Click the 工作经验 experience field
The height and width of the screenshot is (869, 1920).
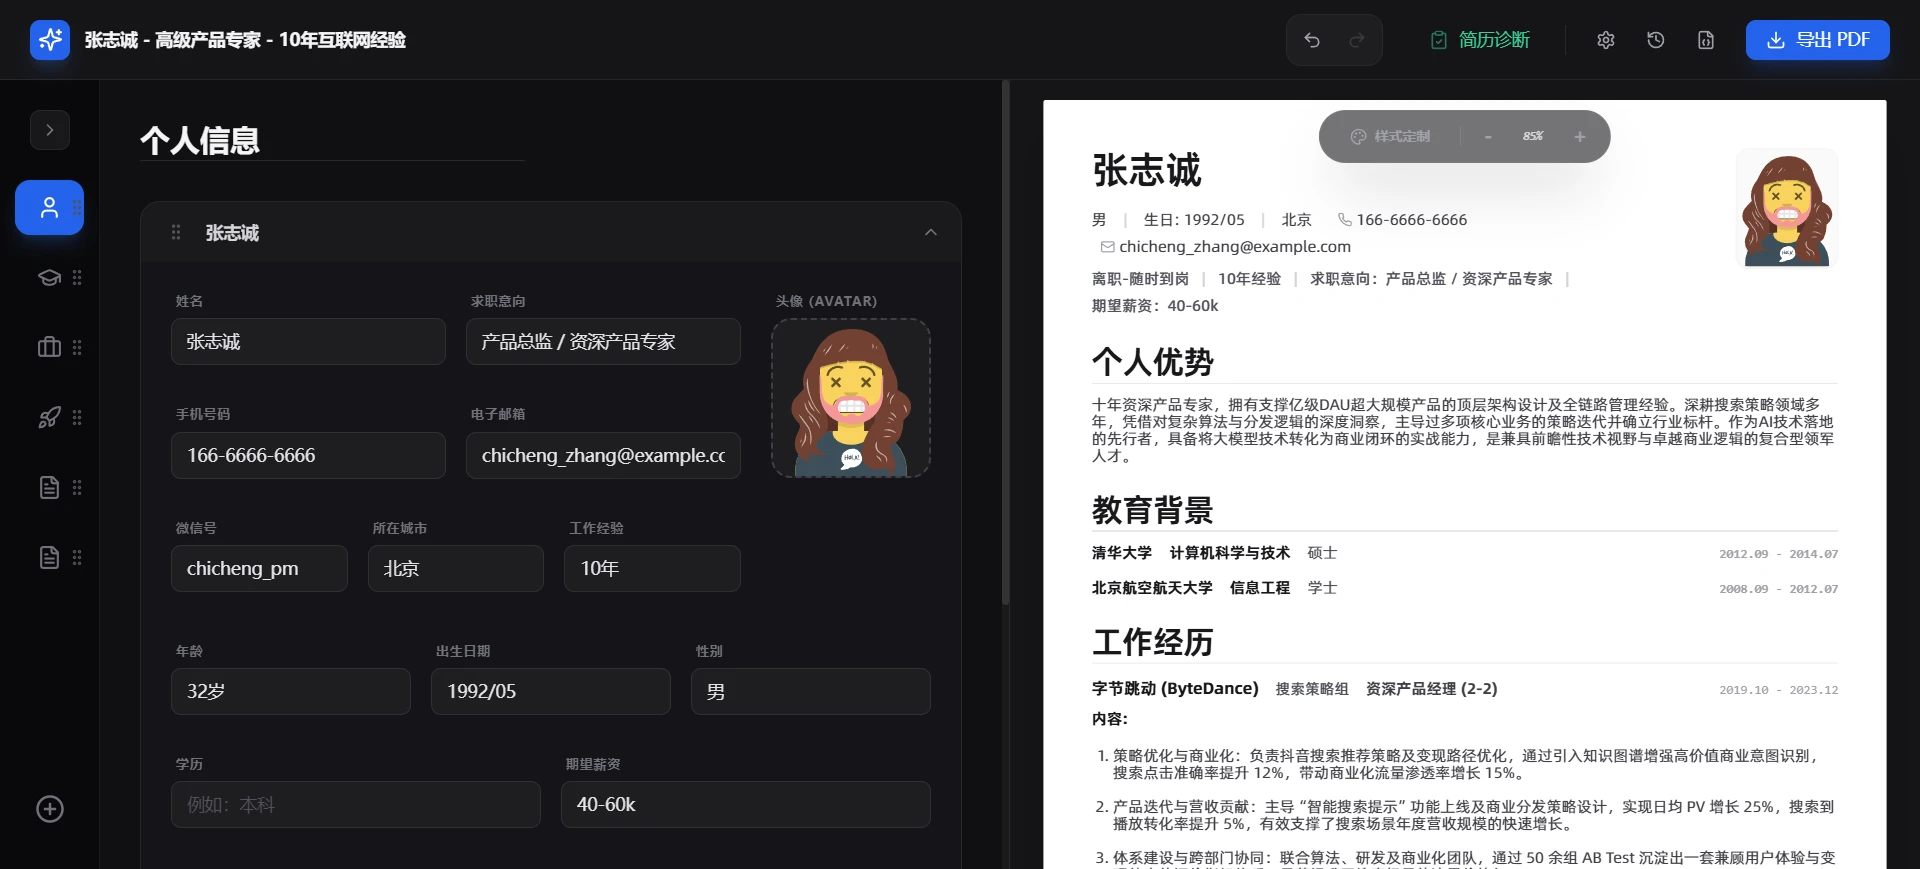point(652,568)
